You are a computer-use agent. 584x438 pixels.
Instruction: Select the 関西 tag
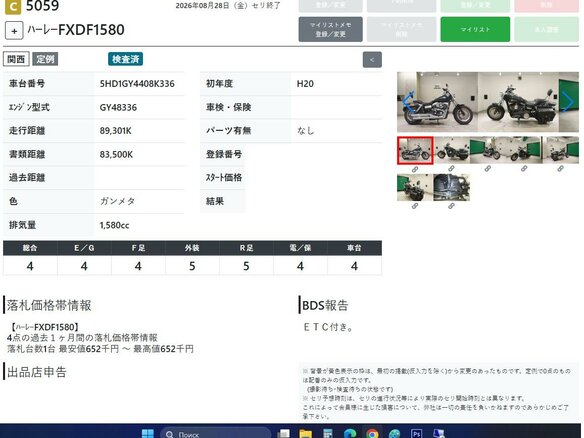[16, 59]
